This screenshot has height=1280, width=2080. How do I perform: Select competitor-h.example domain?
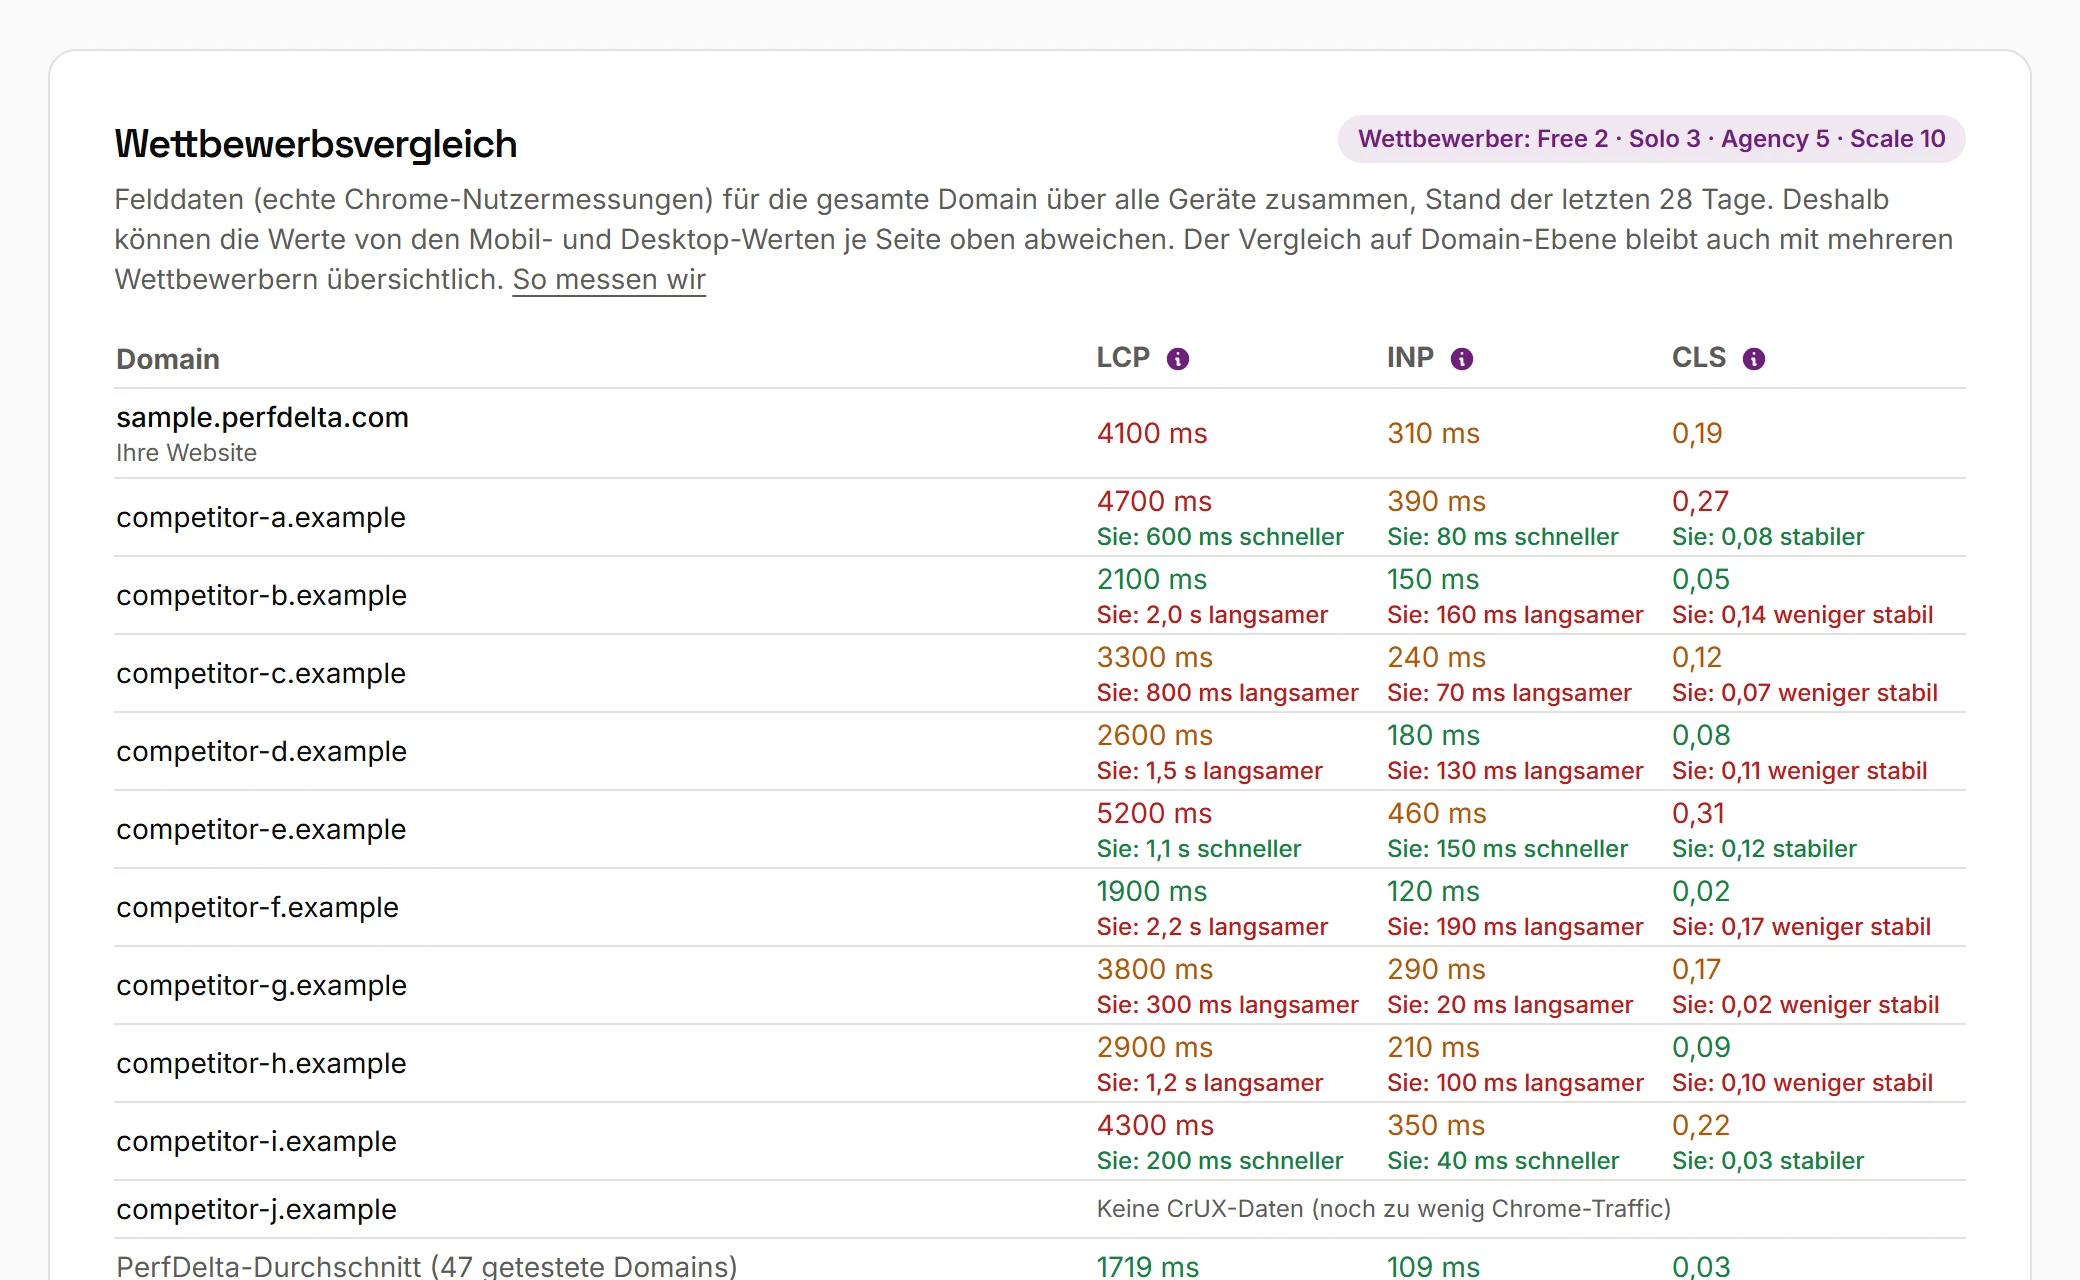point(261,1063)
